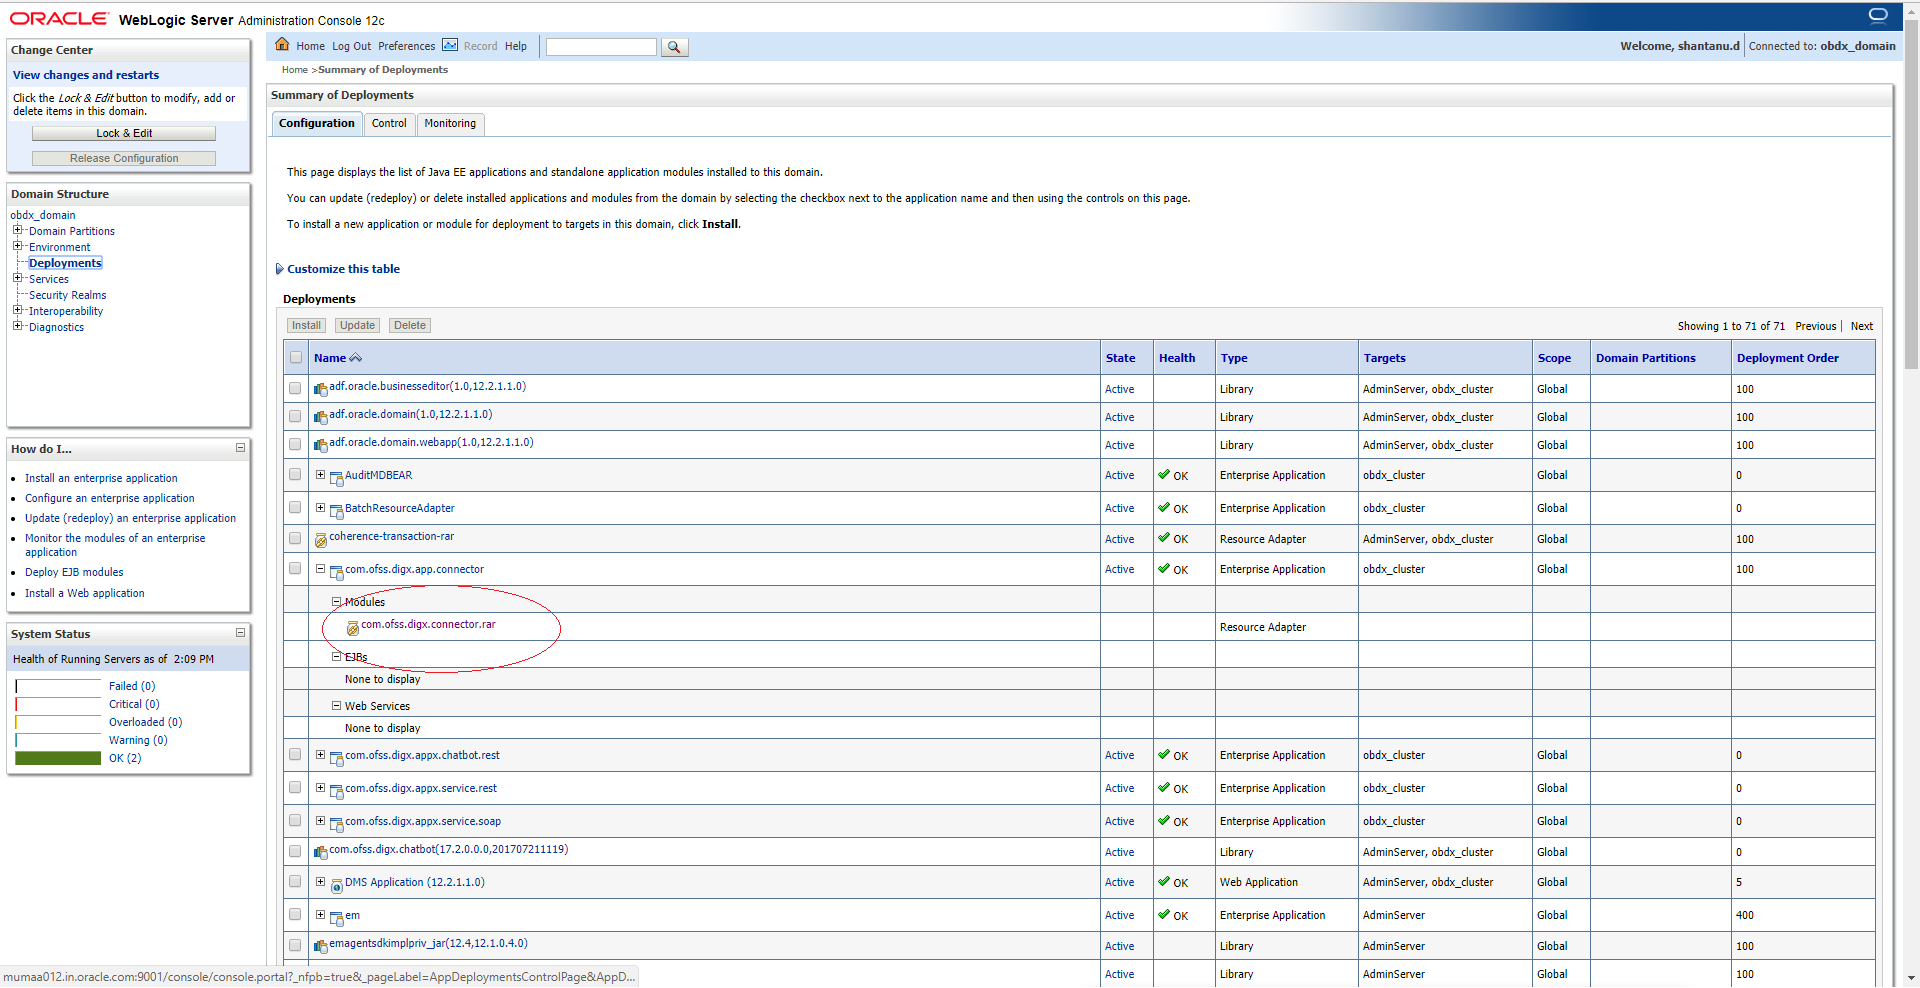This screenshot has width=1920, height=988.
Task: Click Log Out in the toolbar
Action: point(351,46)
